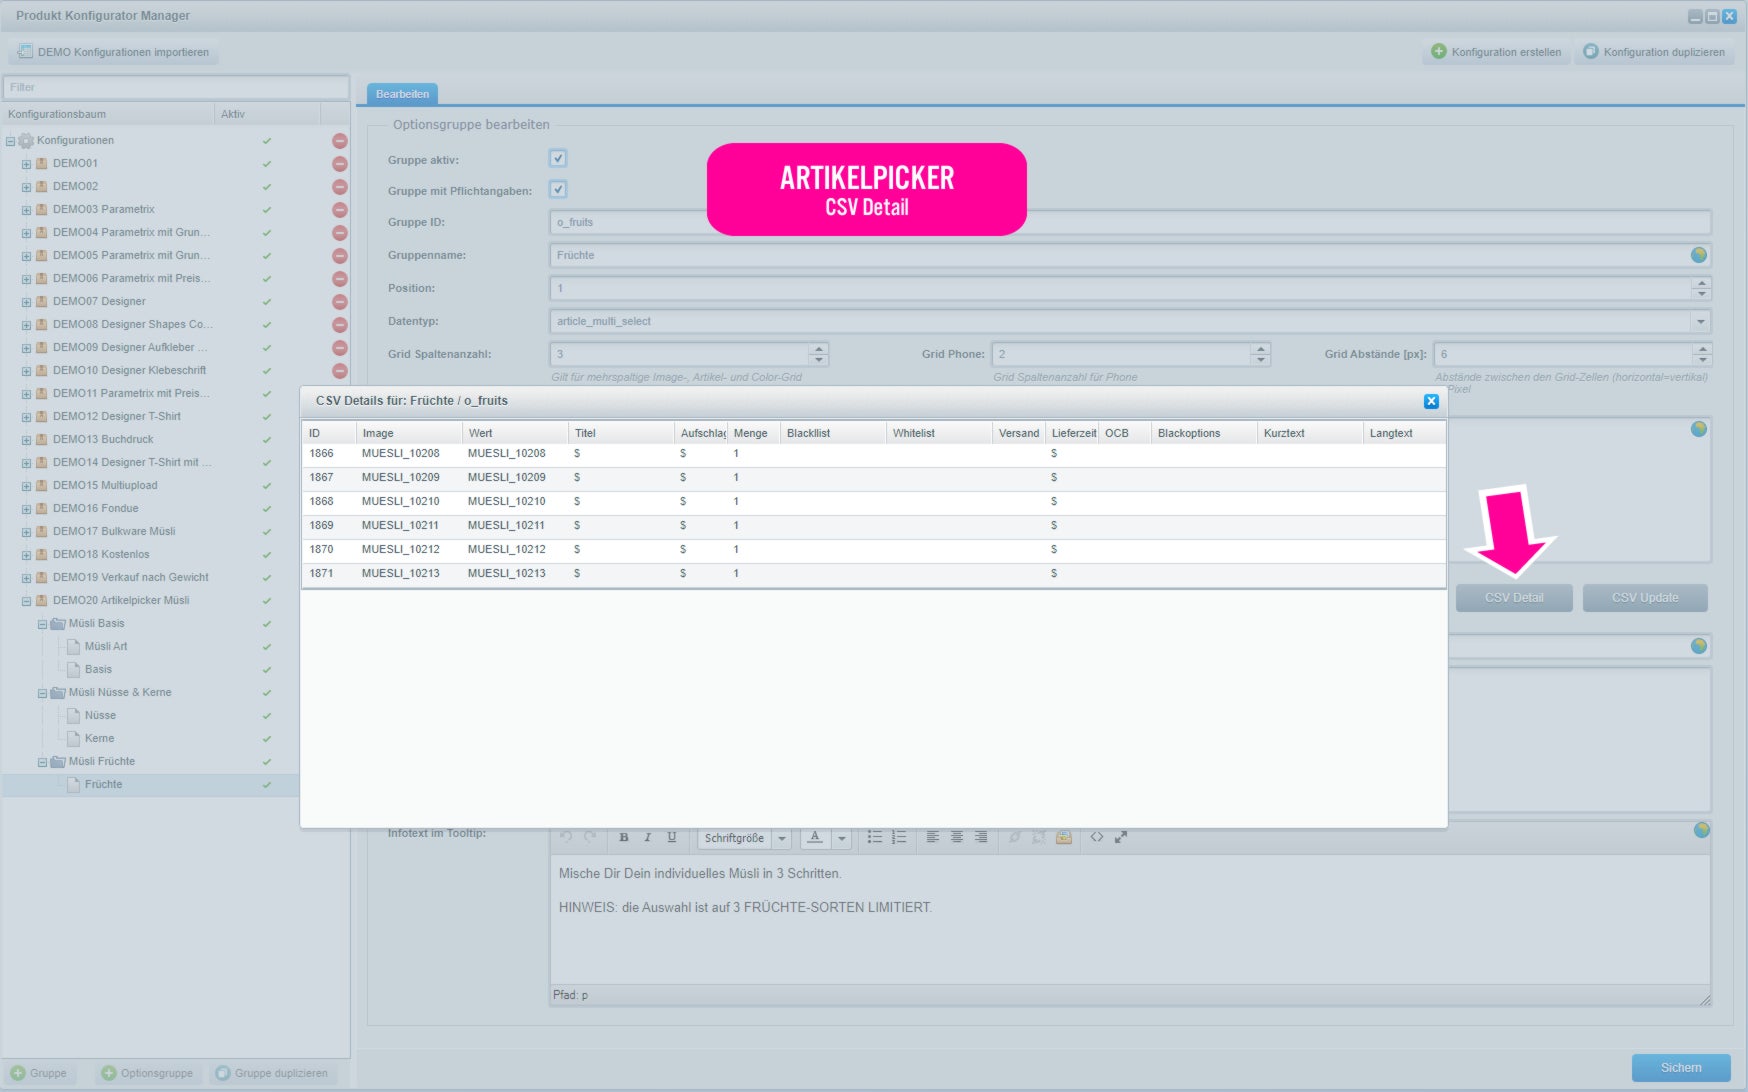Click Konfiguration duplizieren button
Image resolution: width=1748 pixels, height=1092 pixels.
tap(1654, 52)
